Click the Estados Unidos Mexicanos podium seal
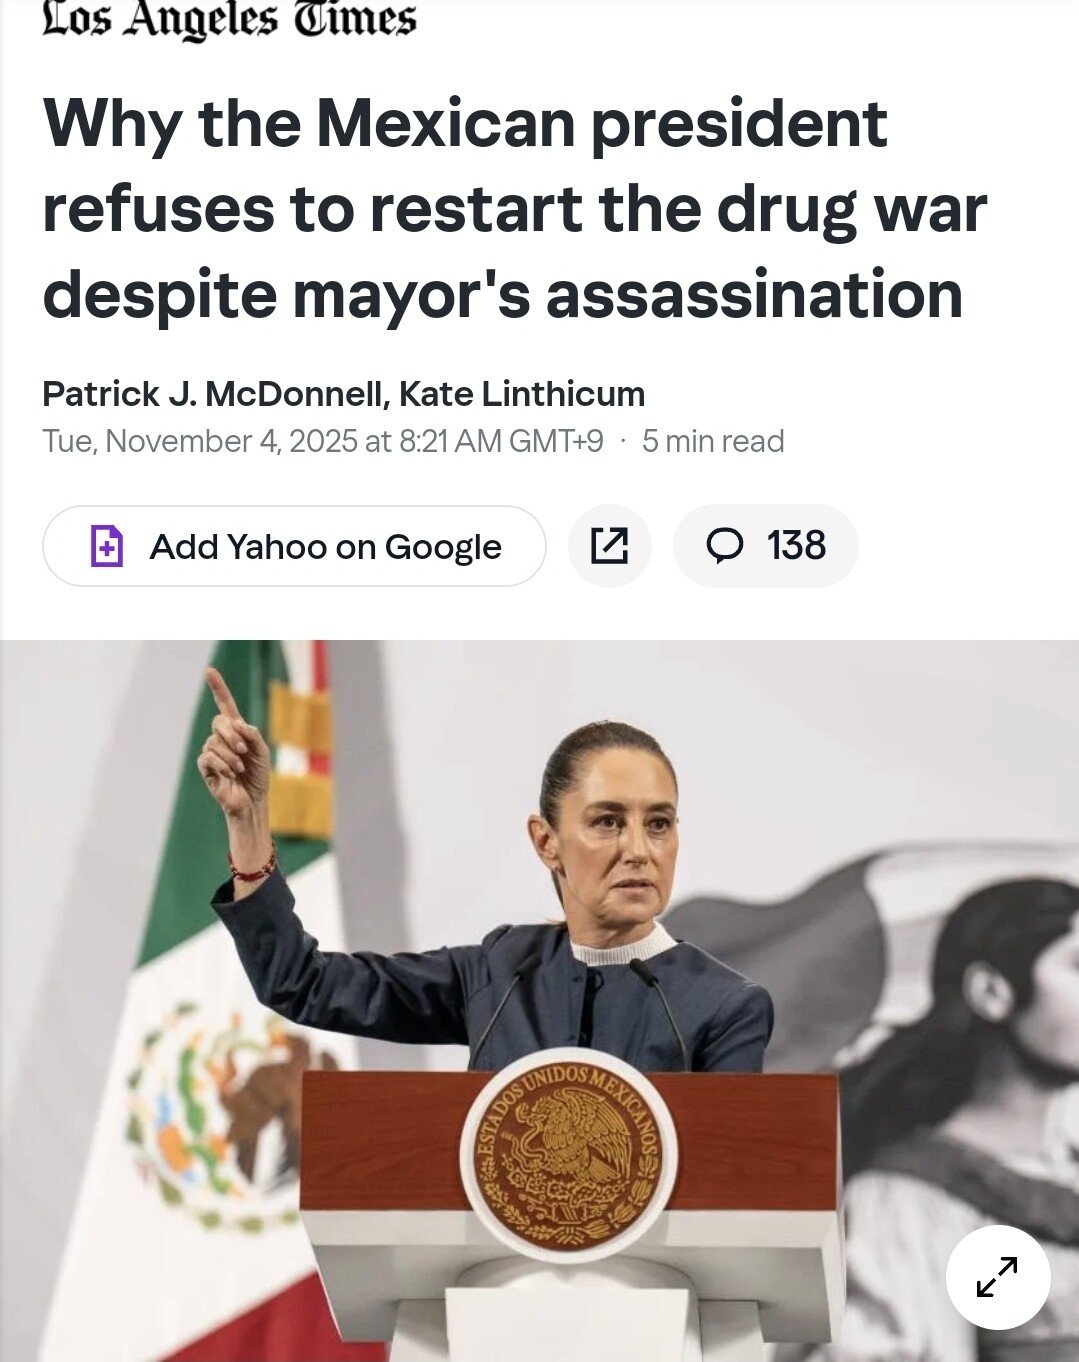Screen dimensions: 1079x1362 pos(568,1153)
